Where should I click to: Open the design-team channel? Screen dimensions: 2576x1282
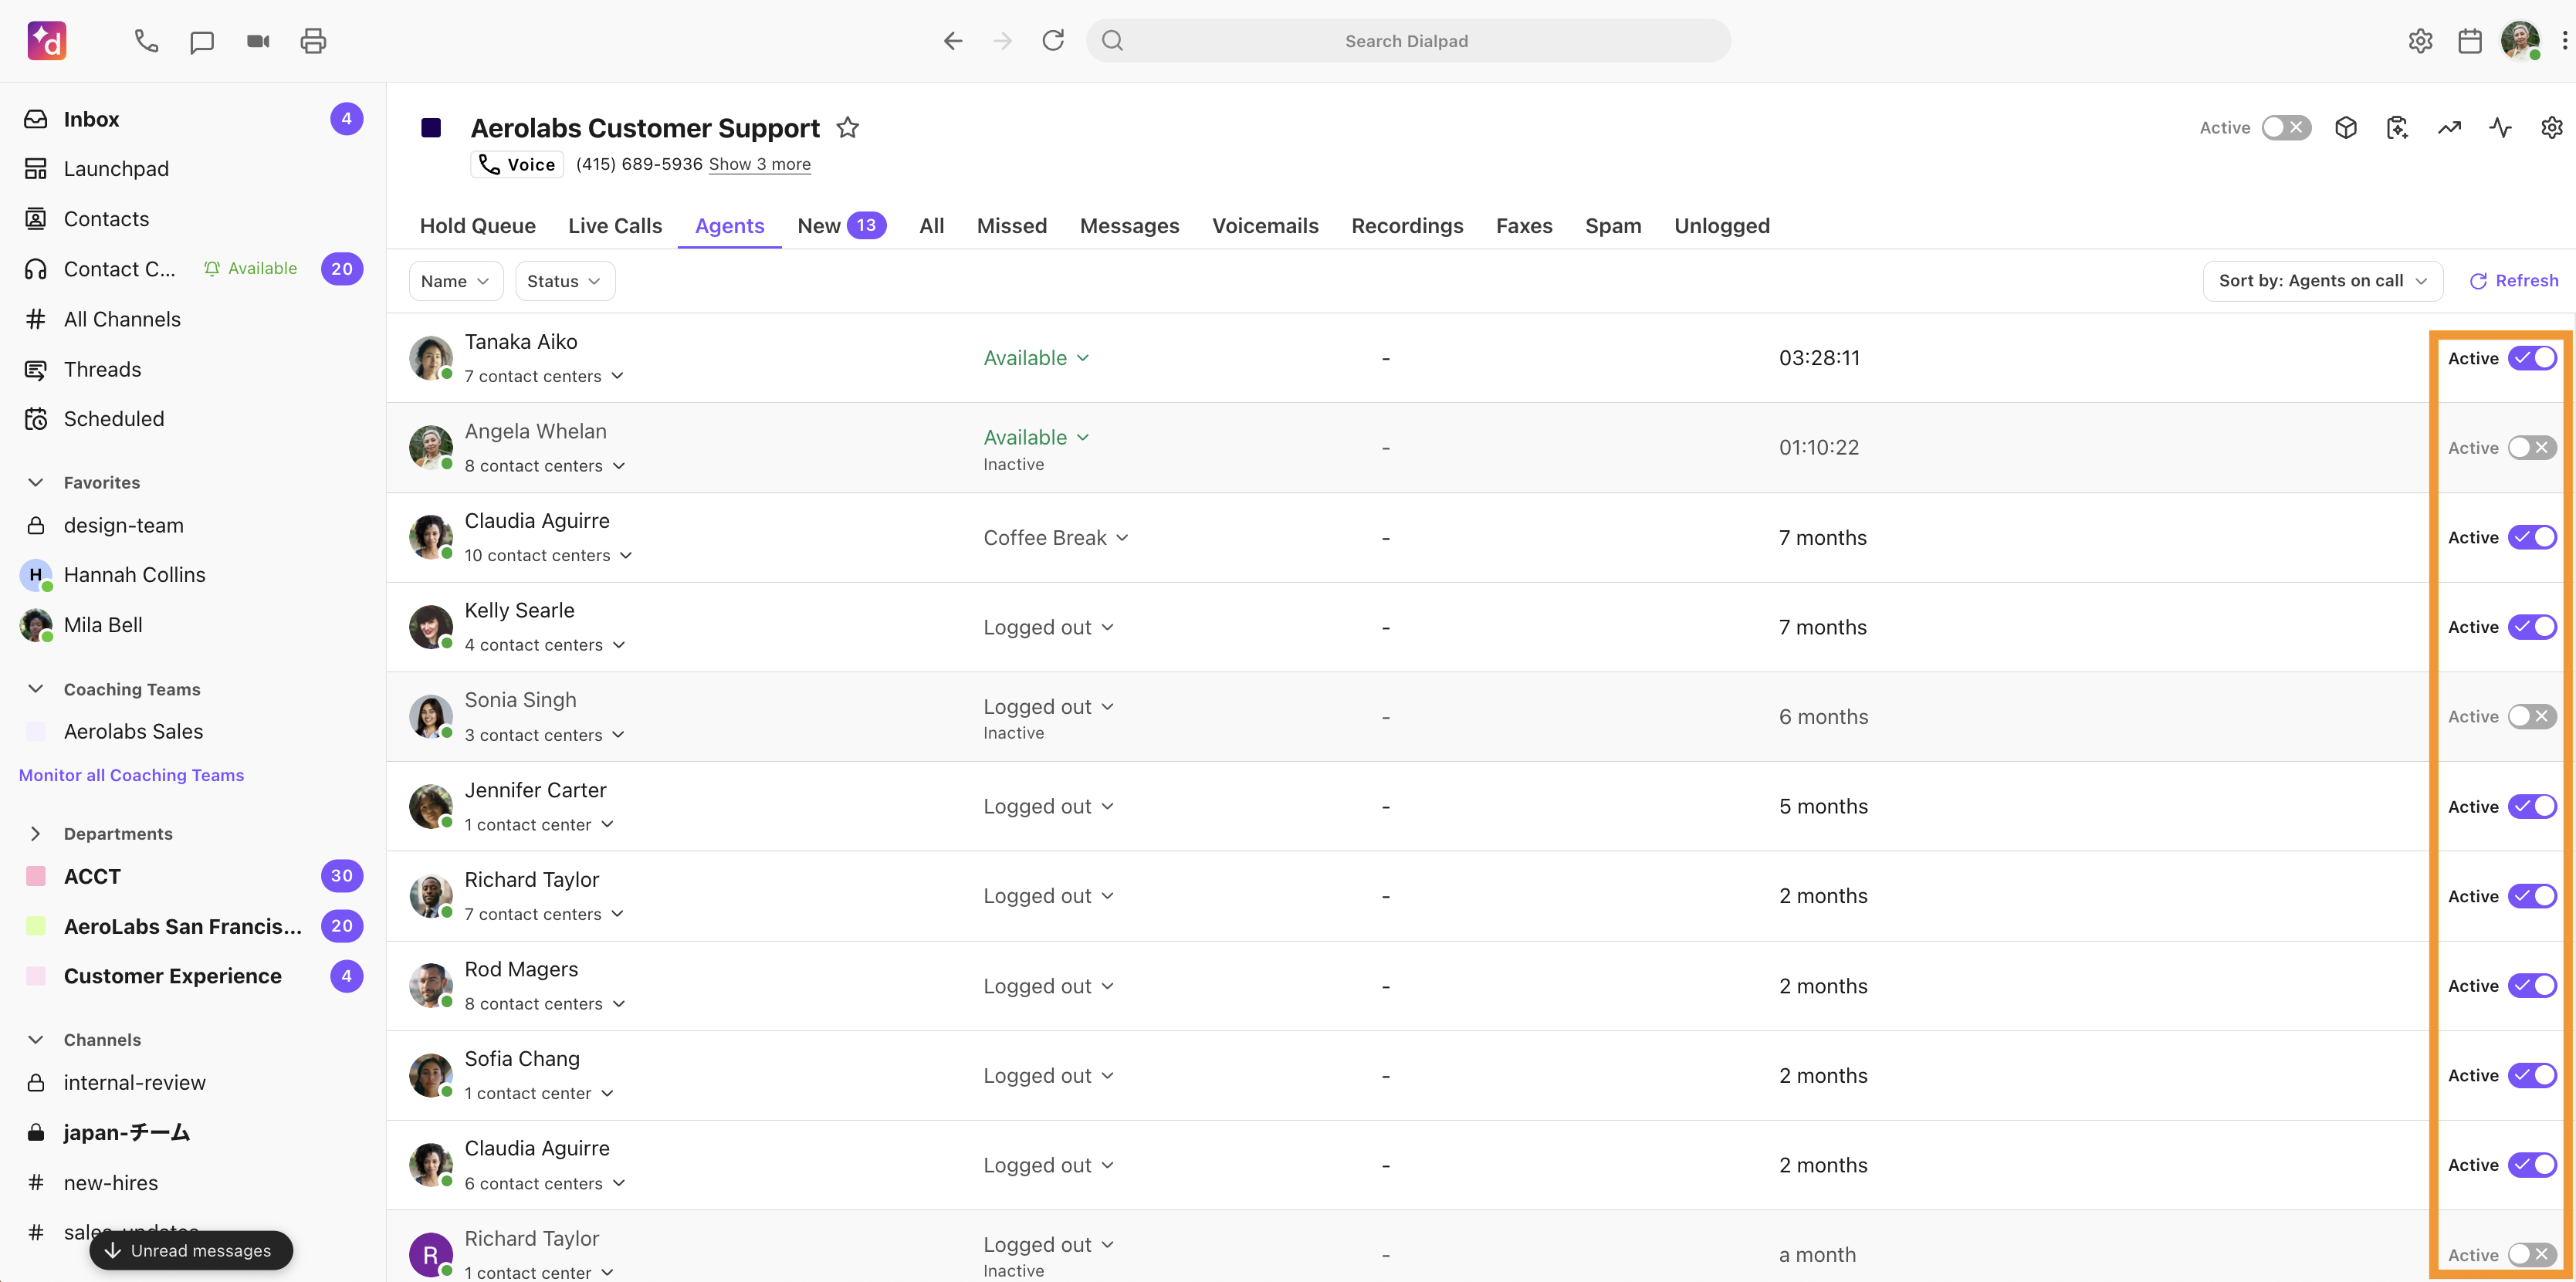coord(193,525)
